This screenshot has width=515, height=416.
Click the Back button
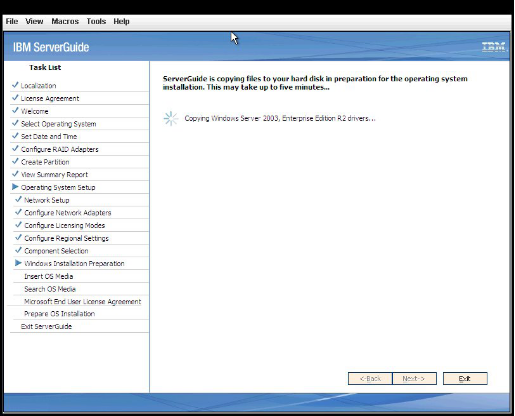(370, 378)
